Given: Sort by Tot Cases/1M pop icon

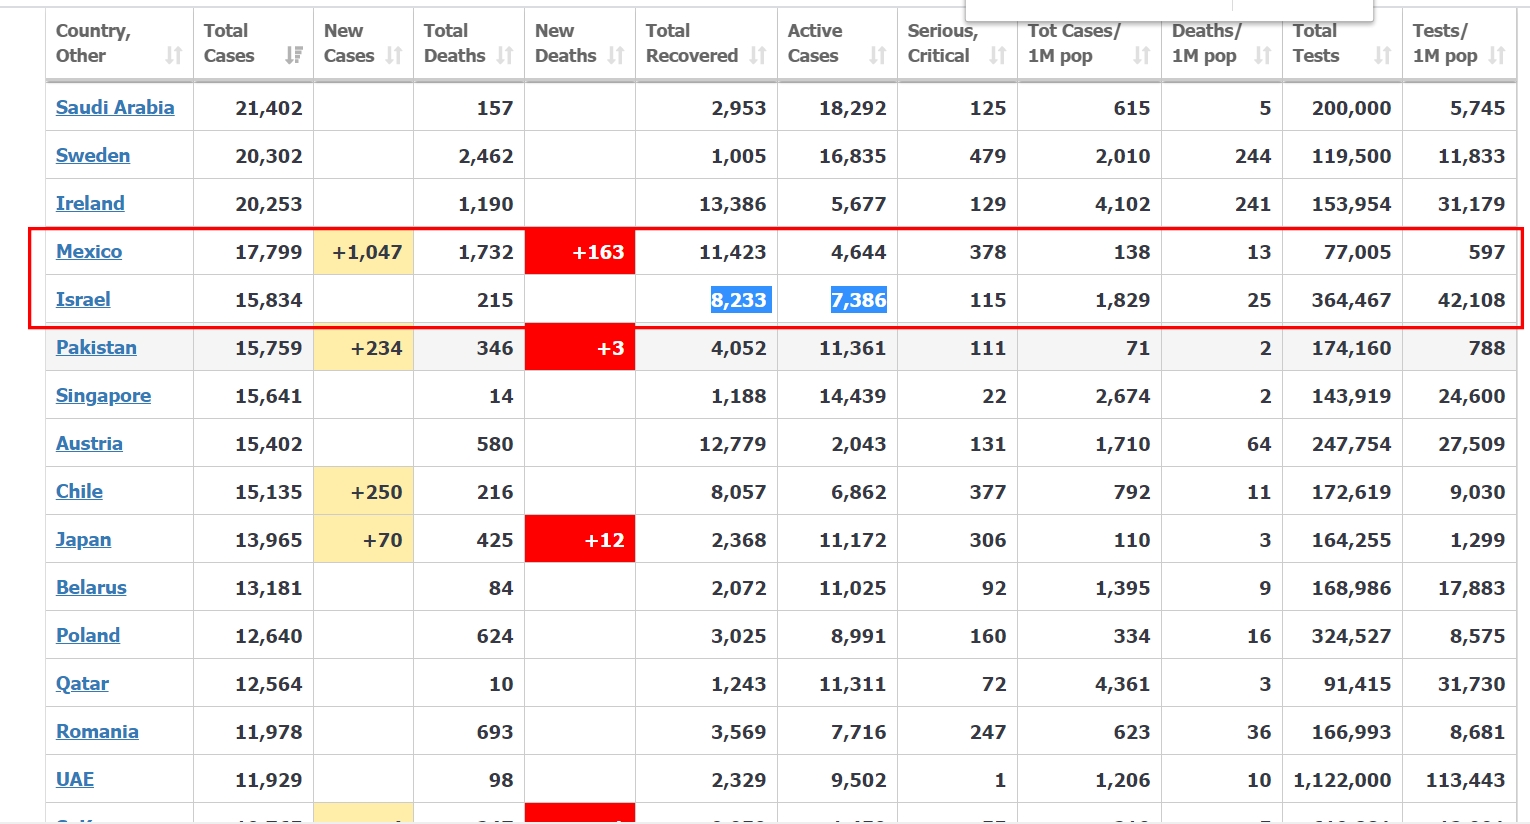Looking at the screenshot, I should click(1142, 56).
